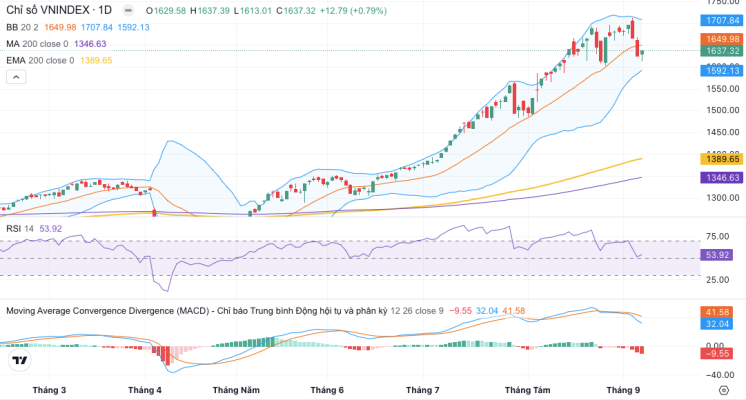Image resolution: width=746 pixels, height=400 pixels.
Task: Open chart settings gear icon
Action: [724, 390]
